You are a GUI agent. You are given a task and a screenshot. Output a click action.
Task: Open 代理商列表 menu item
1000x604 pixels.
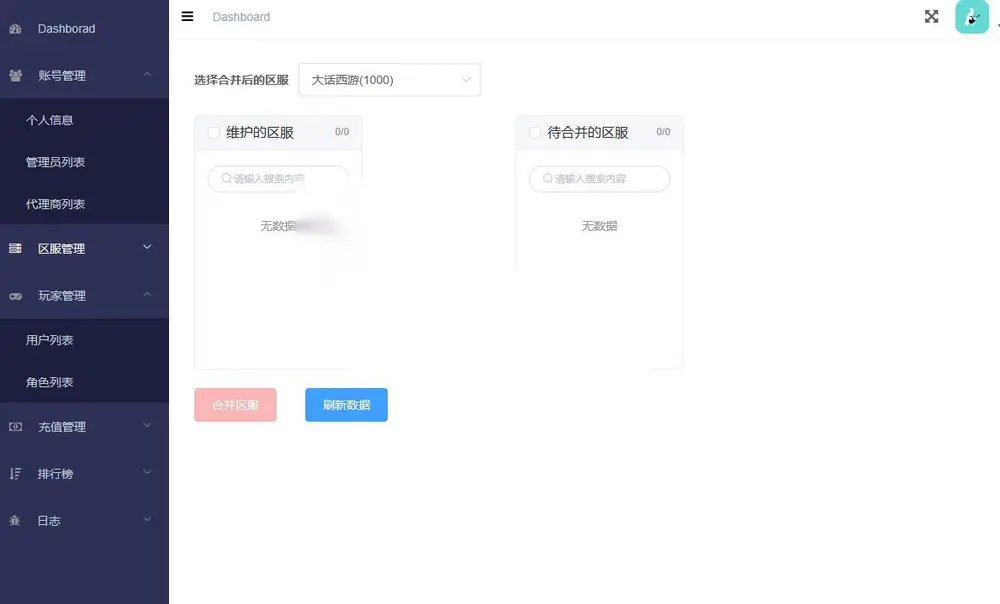tap(55, 204)
